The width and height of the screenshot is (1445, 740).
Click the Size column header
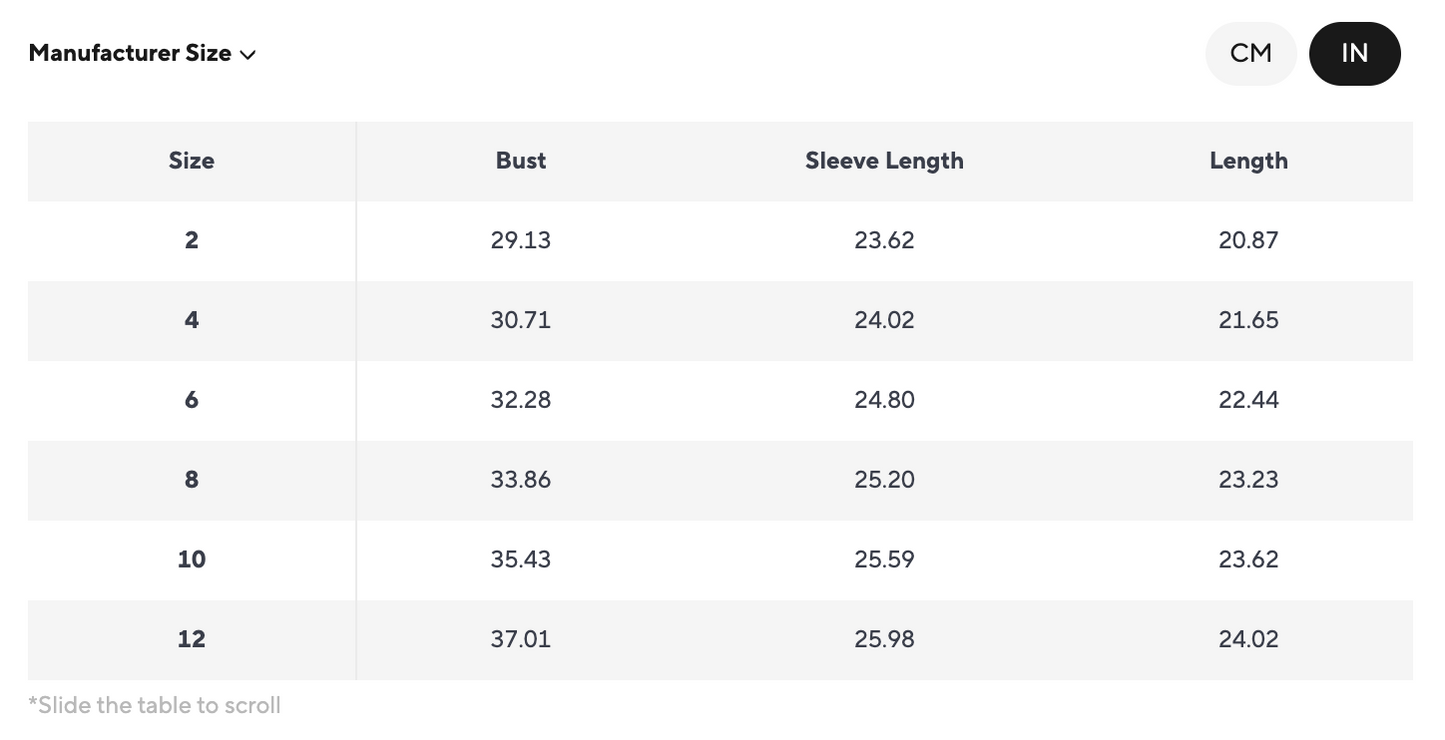tap(191, 161)
